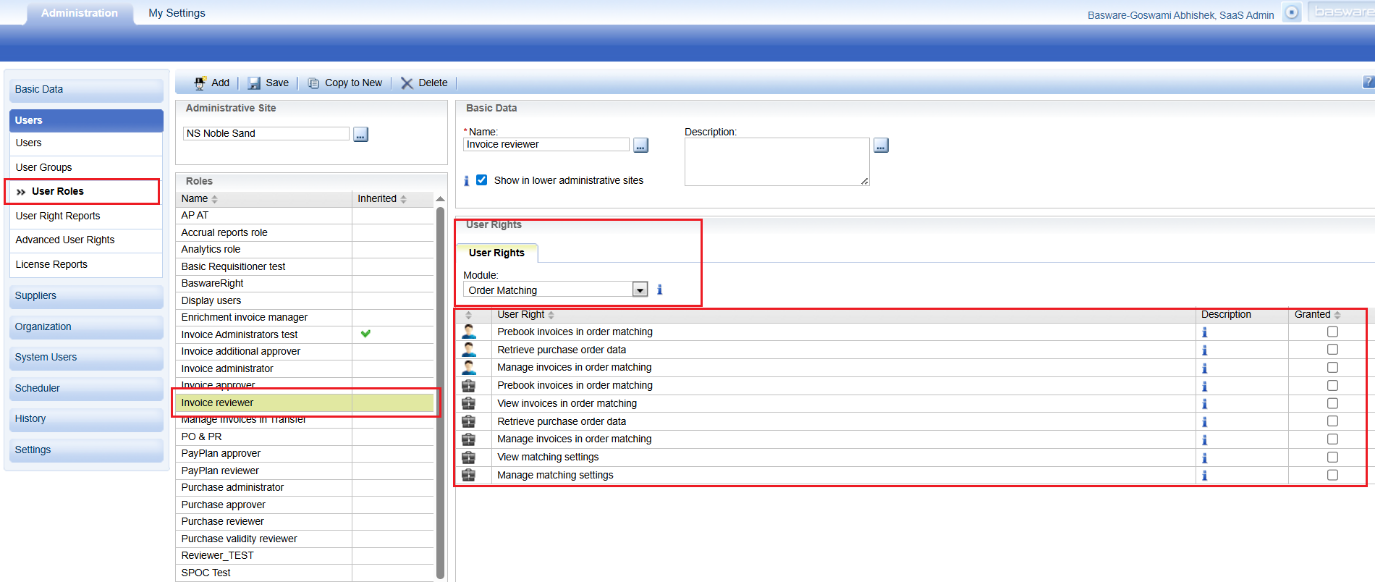Image resolution: width=1375 pixels, height=582 pixels.
Task: Click the briefcase icon for Manage matching settings
Action: click(469, 475)
